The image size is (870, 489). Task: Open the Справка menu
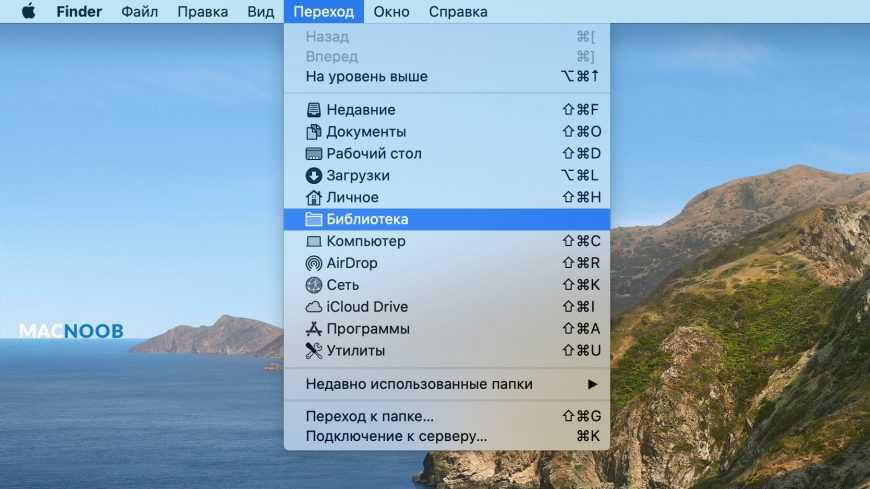[458, 12]
